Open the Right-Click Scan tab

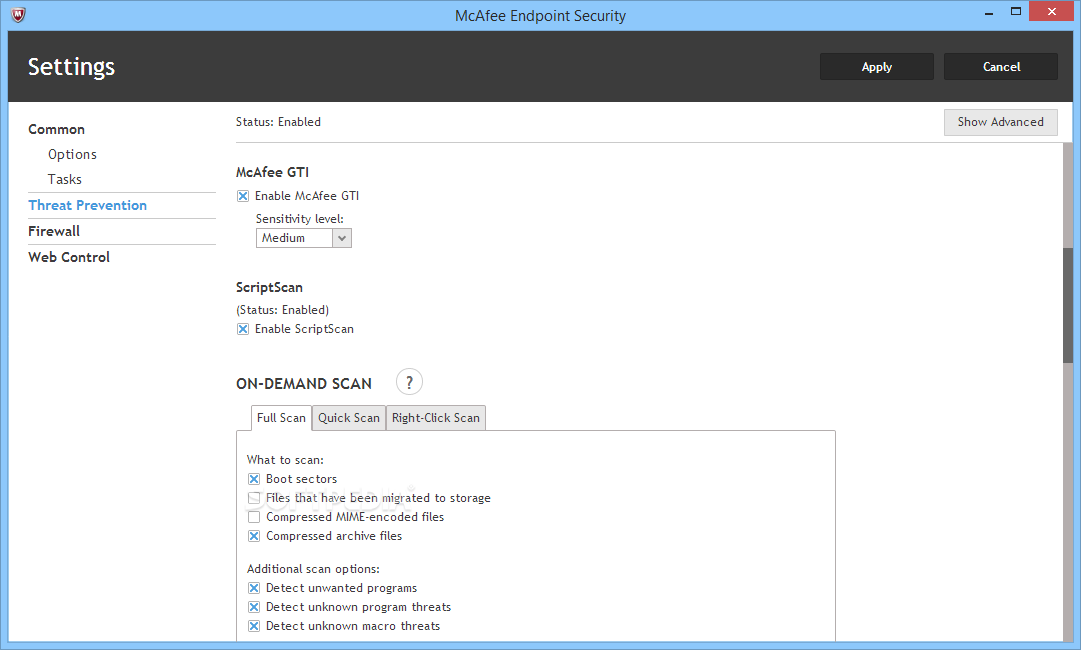tap(436, 418)
